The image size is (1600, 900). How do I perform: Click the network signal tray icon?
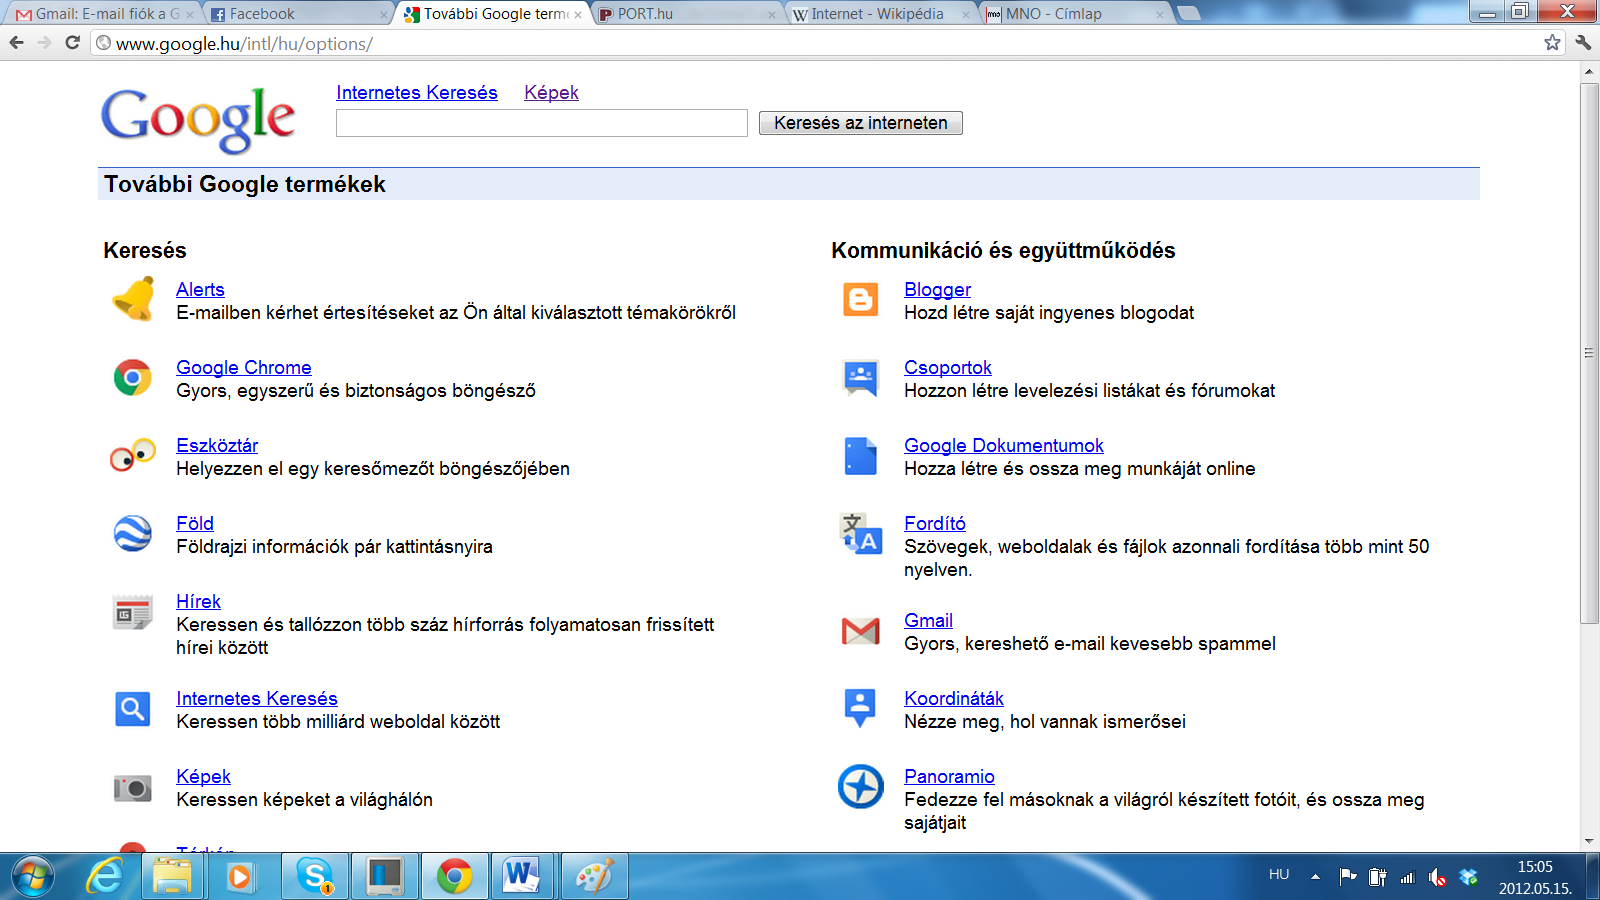pos(1407,877)
